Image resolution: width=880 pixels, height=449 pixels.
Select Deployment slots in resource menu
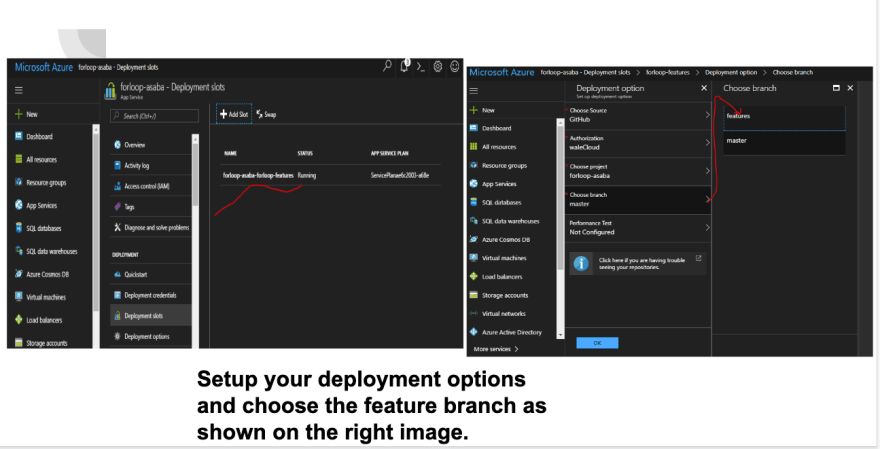coord(150,316)
